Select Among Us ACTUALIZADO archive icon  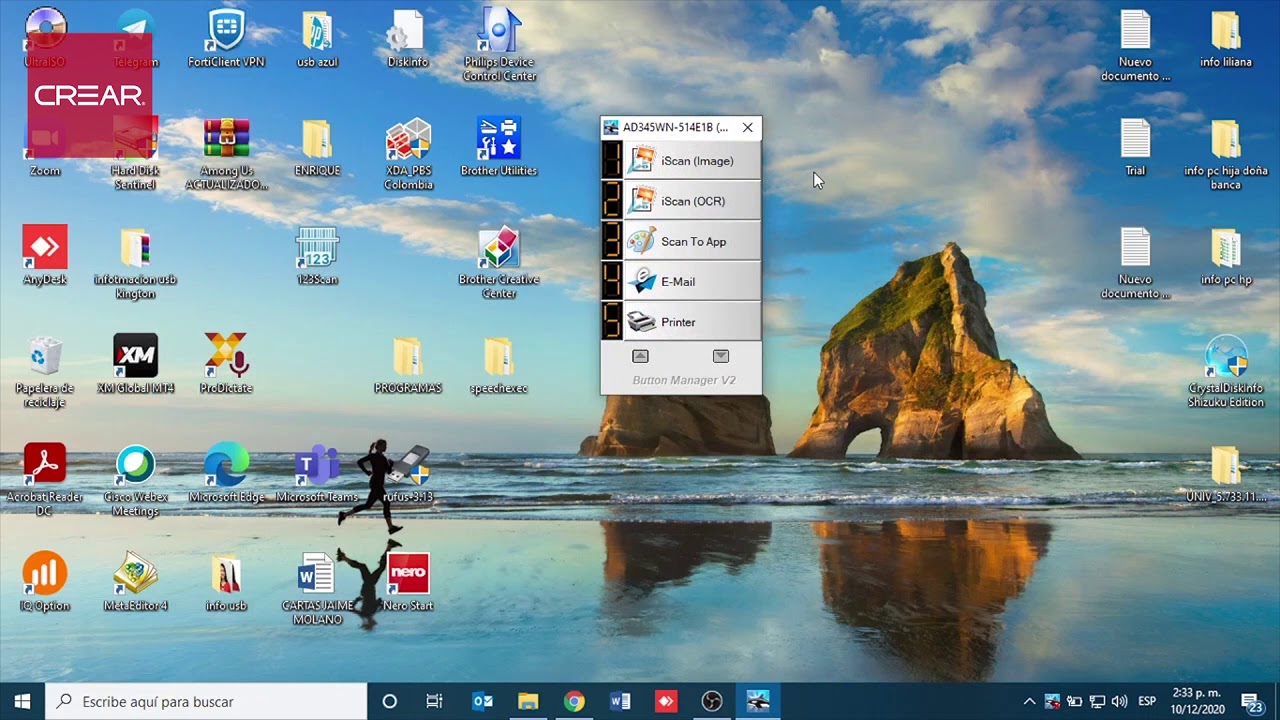click(x=226, y=154)
